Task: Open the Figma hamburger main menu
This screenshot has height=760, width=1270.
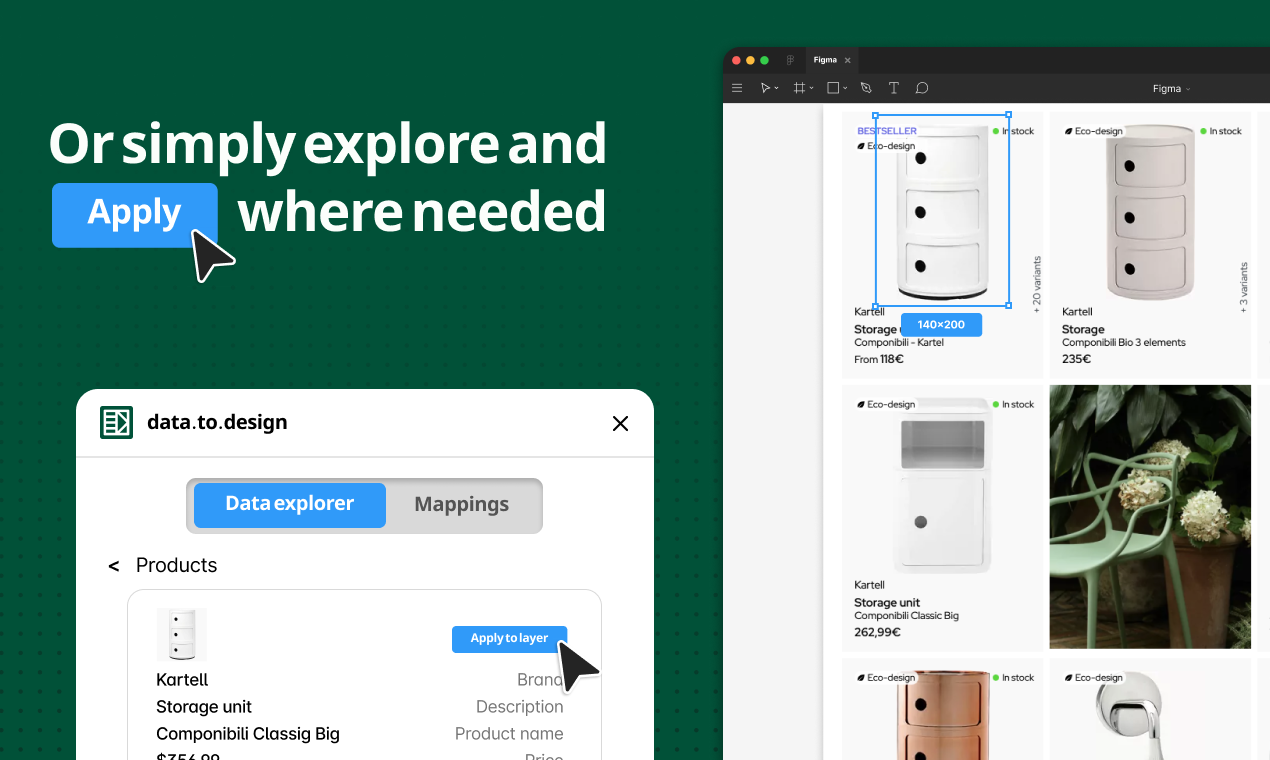Action: (737, 88)
